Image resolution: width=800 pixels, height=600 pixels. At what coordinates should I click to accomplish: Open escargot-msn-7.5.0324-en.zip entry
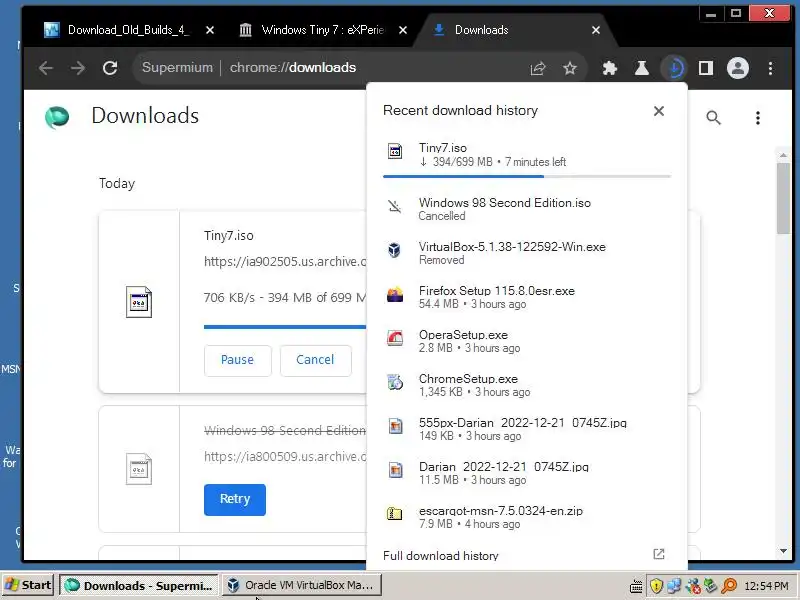(527, 517)
